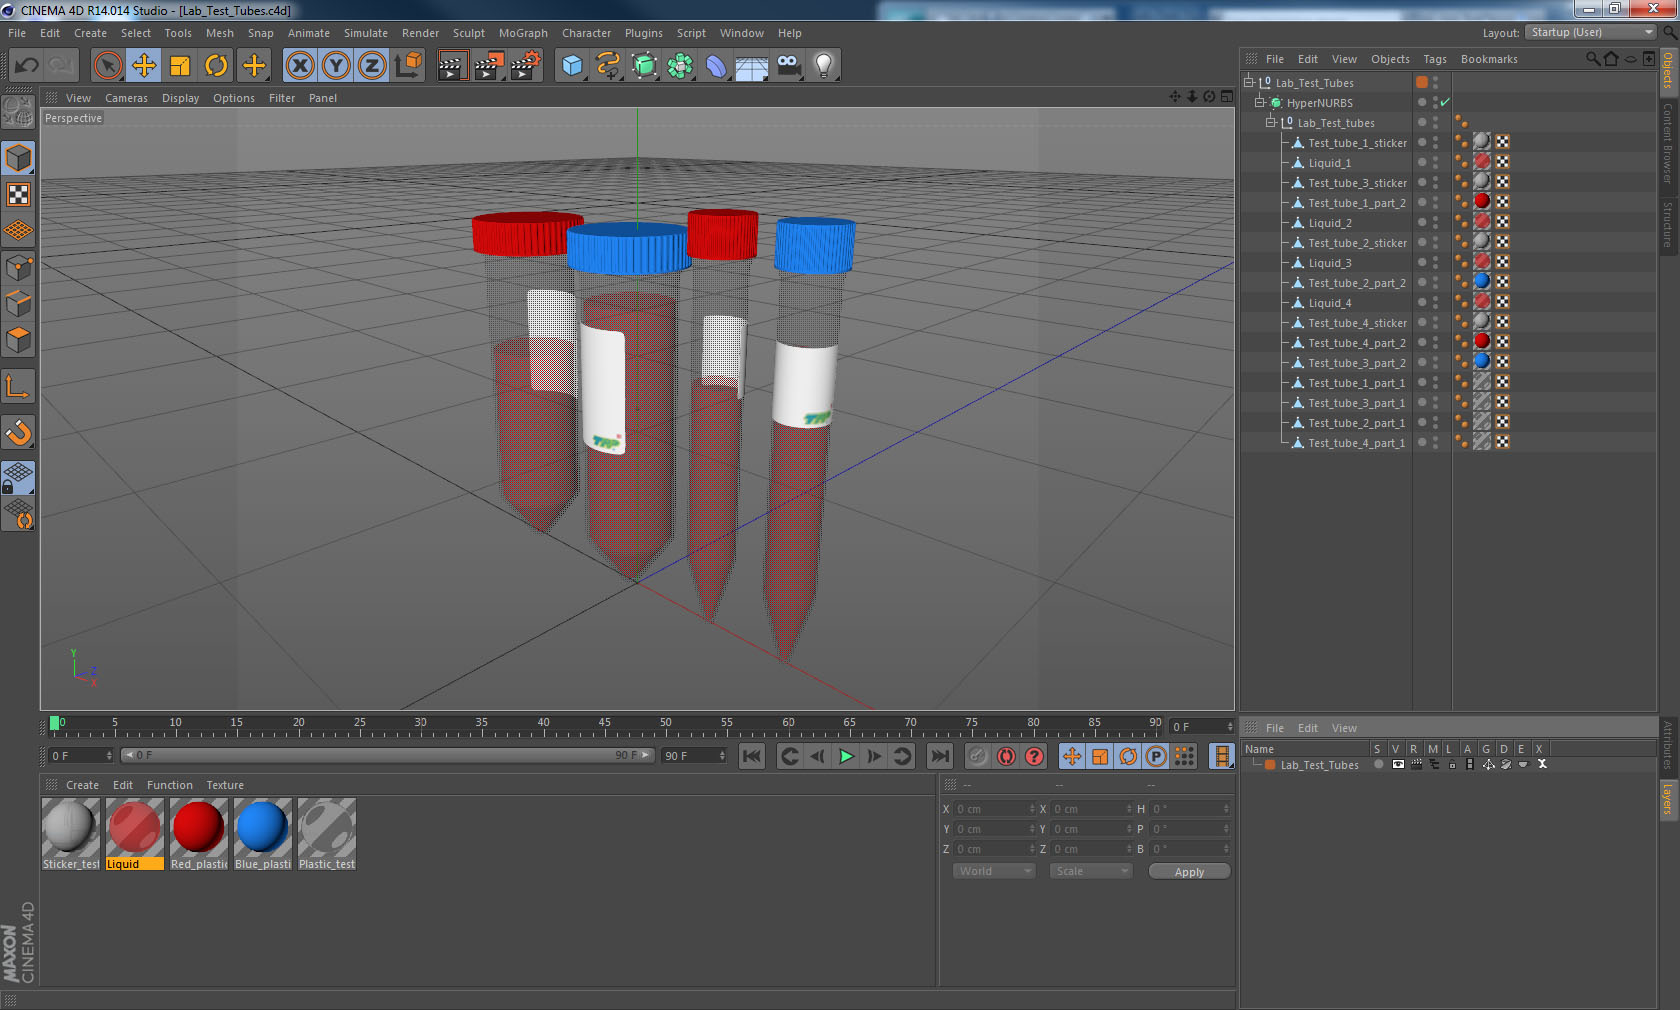Open Edit Render Settings

525,66
